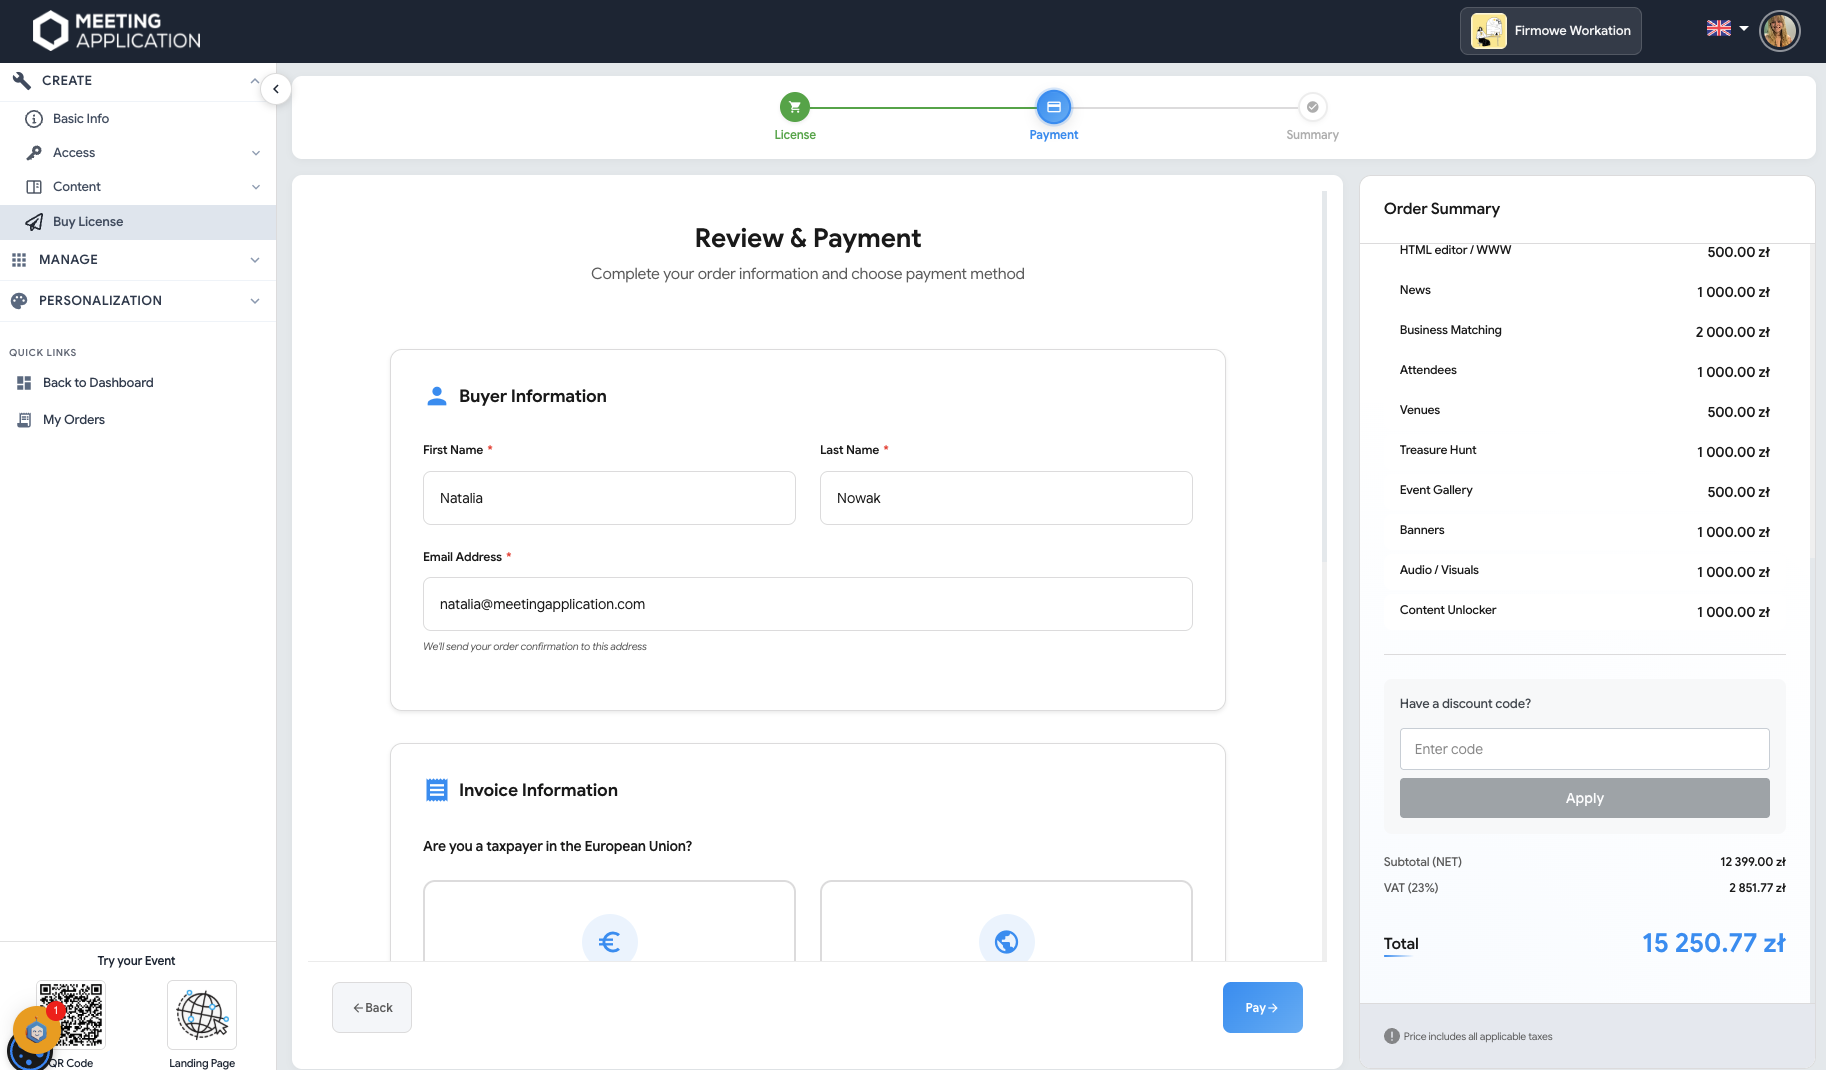The image size is (1826, 1070).
Task: Click the License cart step icon
Action: pos(794,107)
